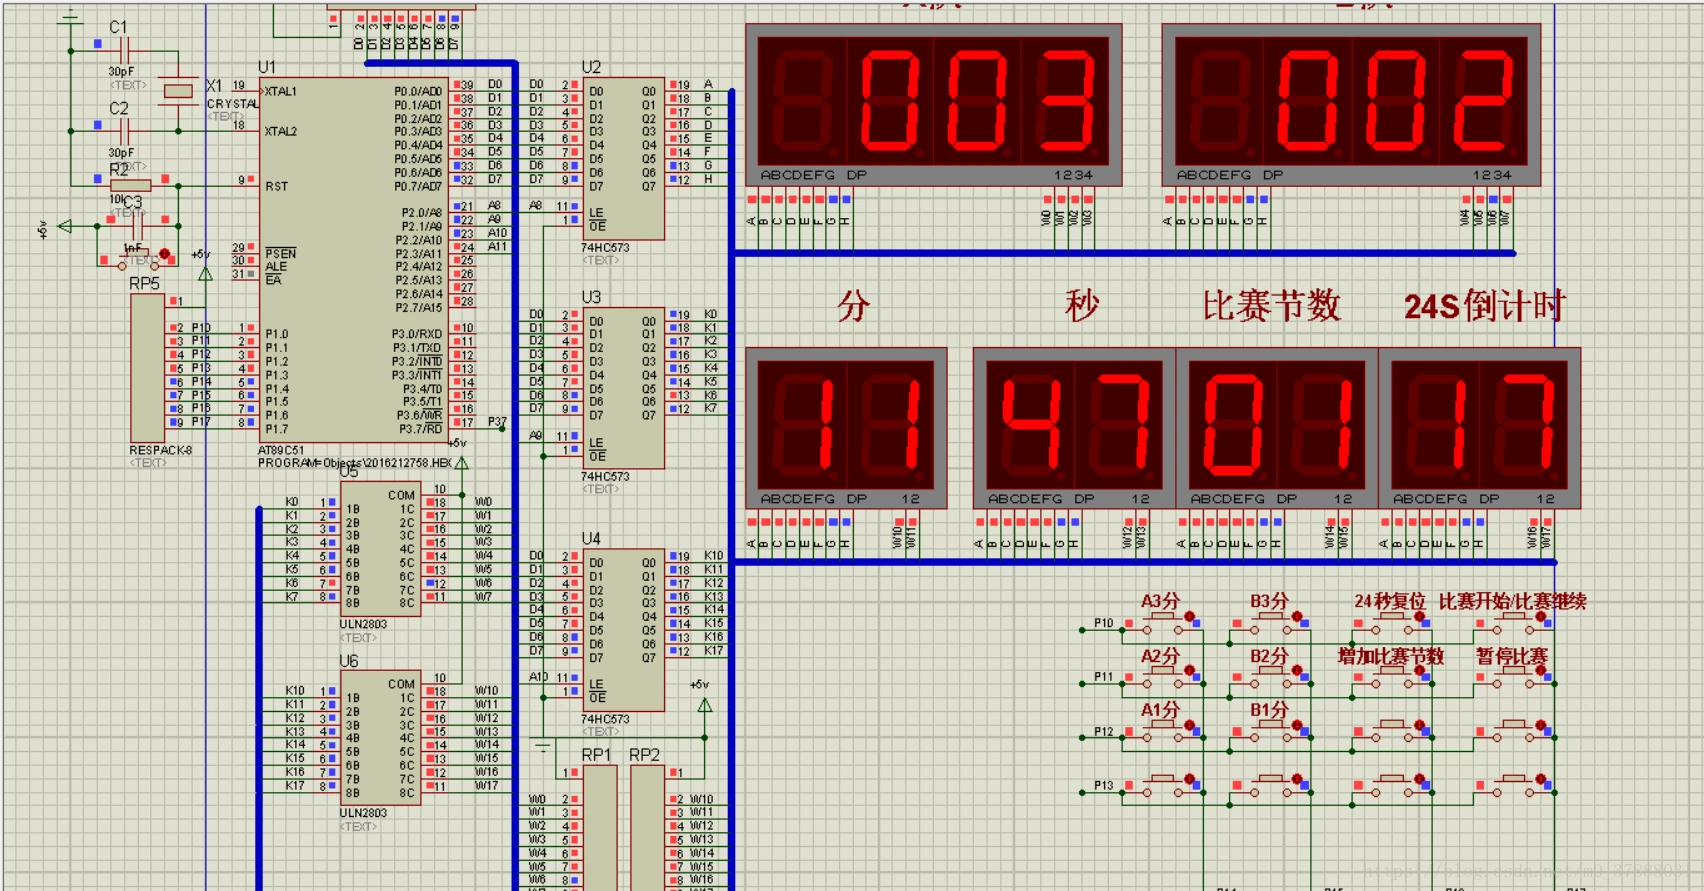Push the 比赛开始/比赛继续 key switch
The width and height of the screenshot is (1704, 891).
[1514, 623]
